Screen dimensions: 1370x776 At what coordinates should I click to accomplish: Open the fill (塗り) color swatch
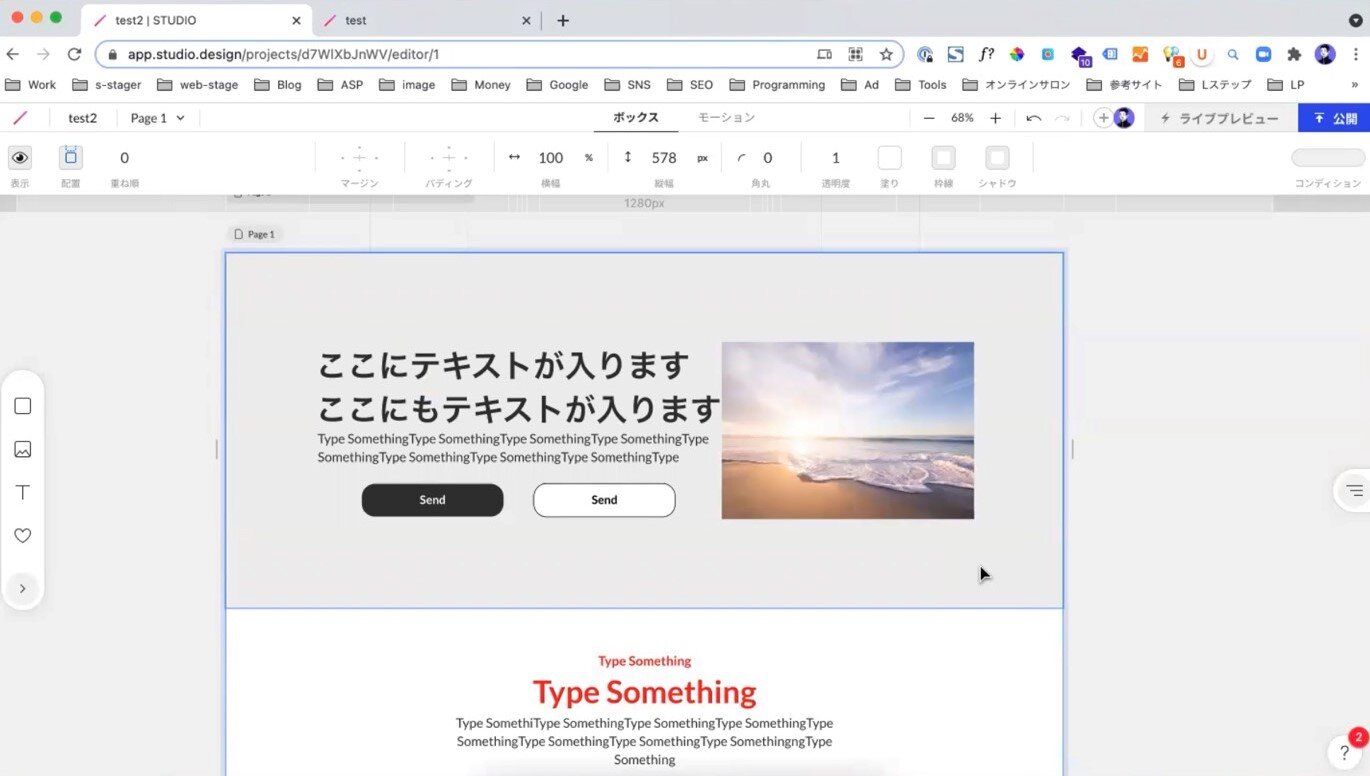point(889,158)
